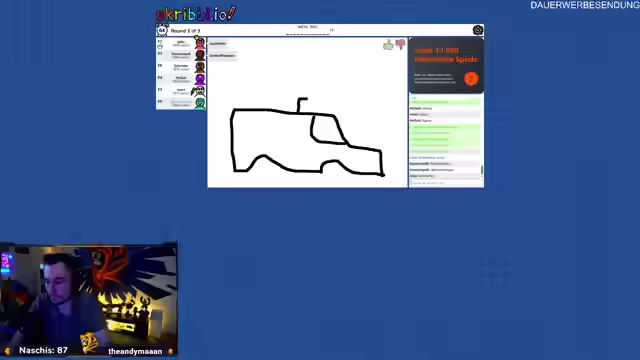Viewport: 640px width, 360px height.
Task: Select the purple player avatar
Action: coord(200,79)
